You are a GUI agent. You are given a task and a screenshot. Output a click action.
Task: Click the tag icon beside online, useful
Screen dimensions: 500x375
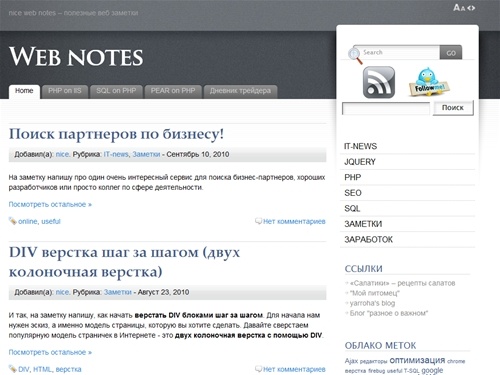coord(12,221)
